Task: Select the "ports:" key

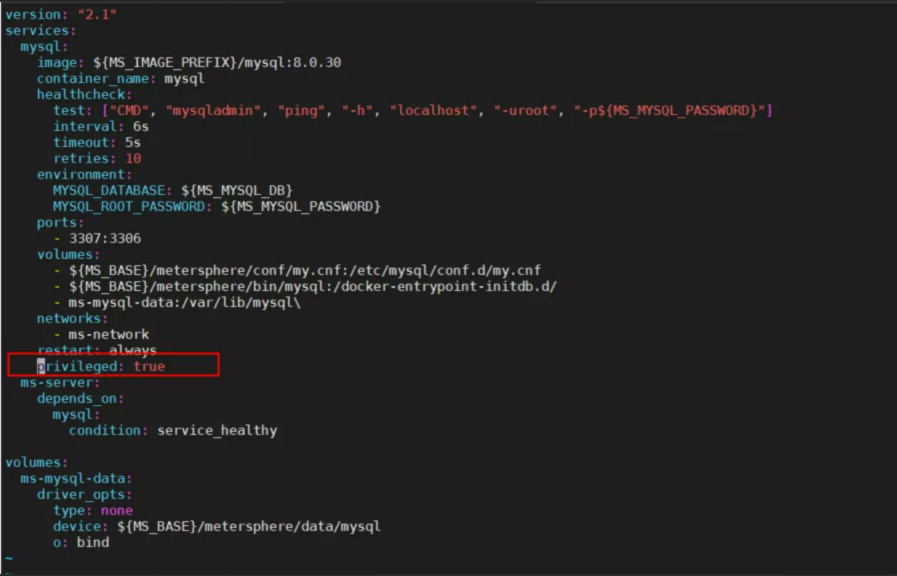Action: [61, 223]
